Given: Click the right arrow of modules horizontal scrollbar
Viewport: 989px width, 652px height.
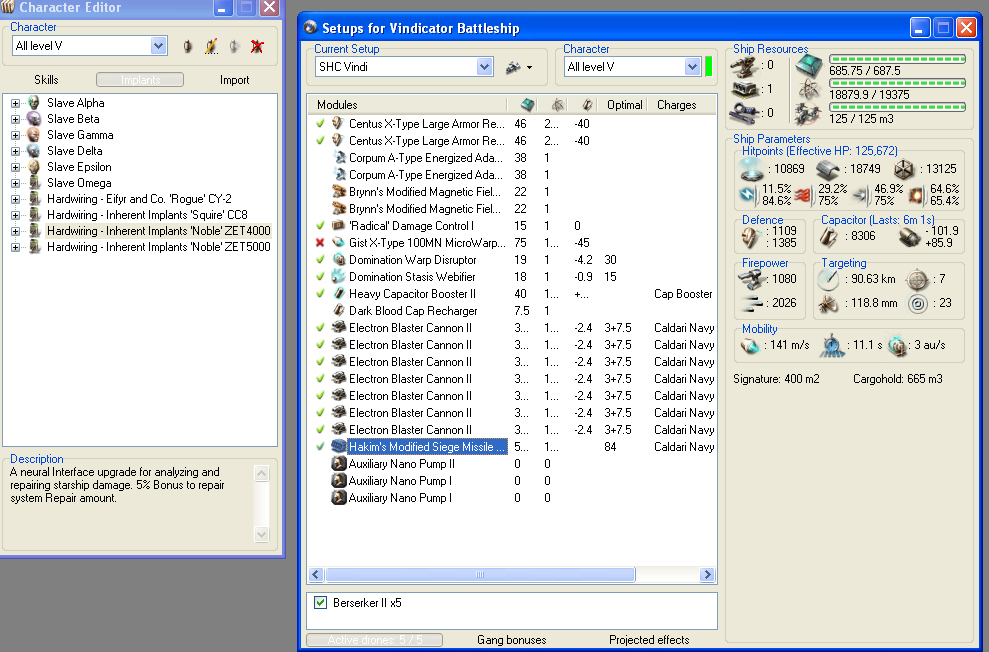Looking at the screenshot, I should pos(707,574).
